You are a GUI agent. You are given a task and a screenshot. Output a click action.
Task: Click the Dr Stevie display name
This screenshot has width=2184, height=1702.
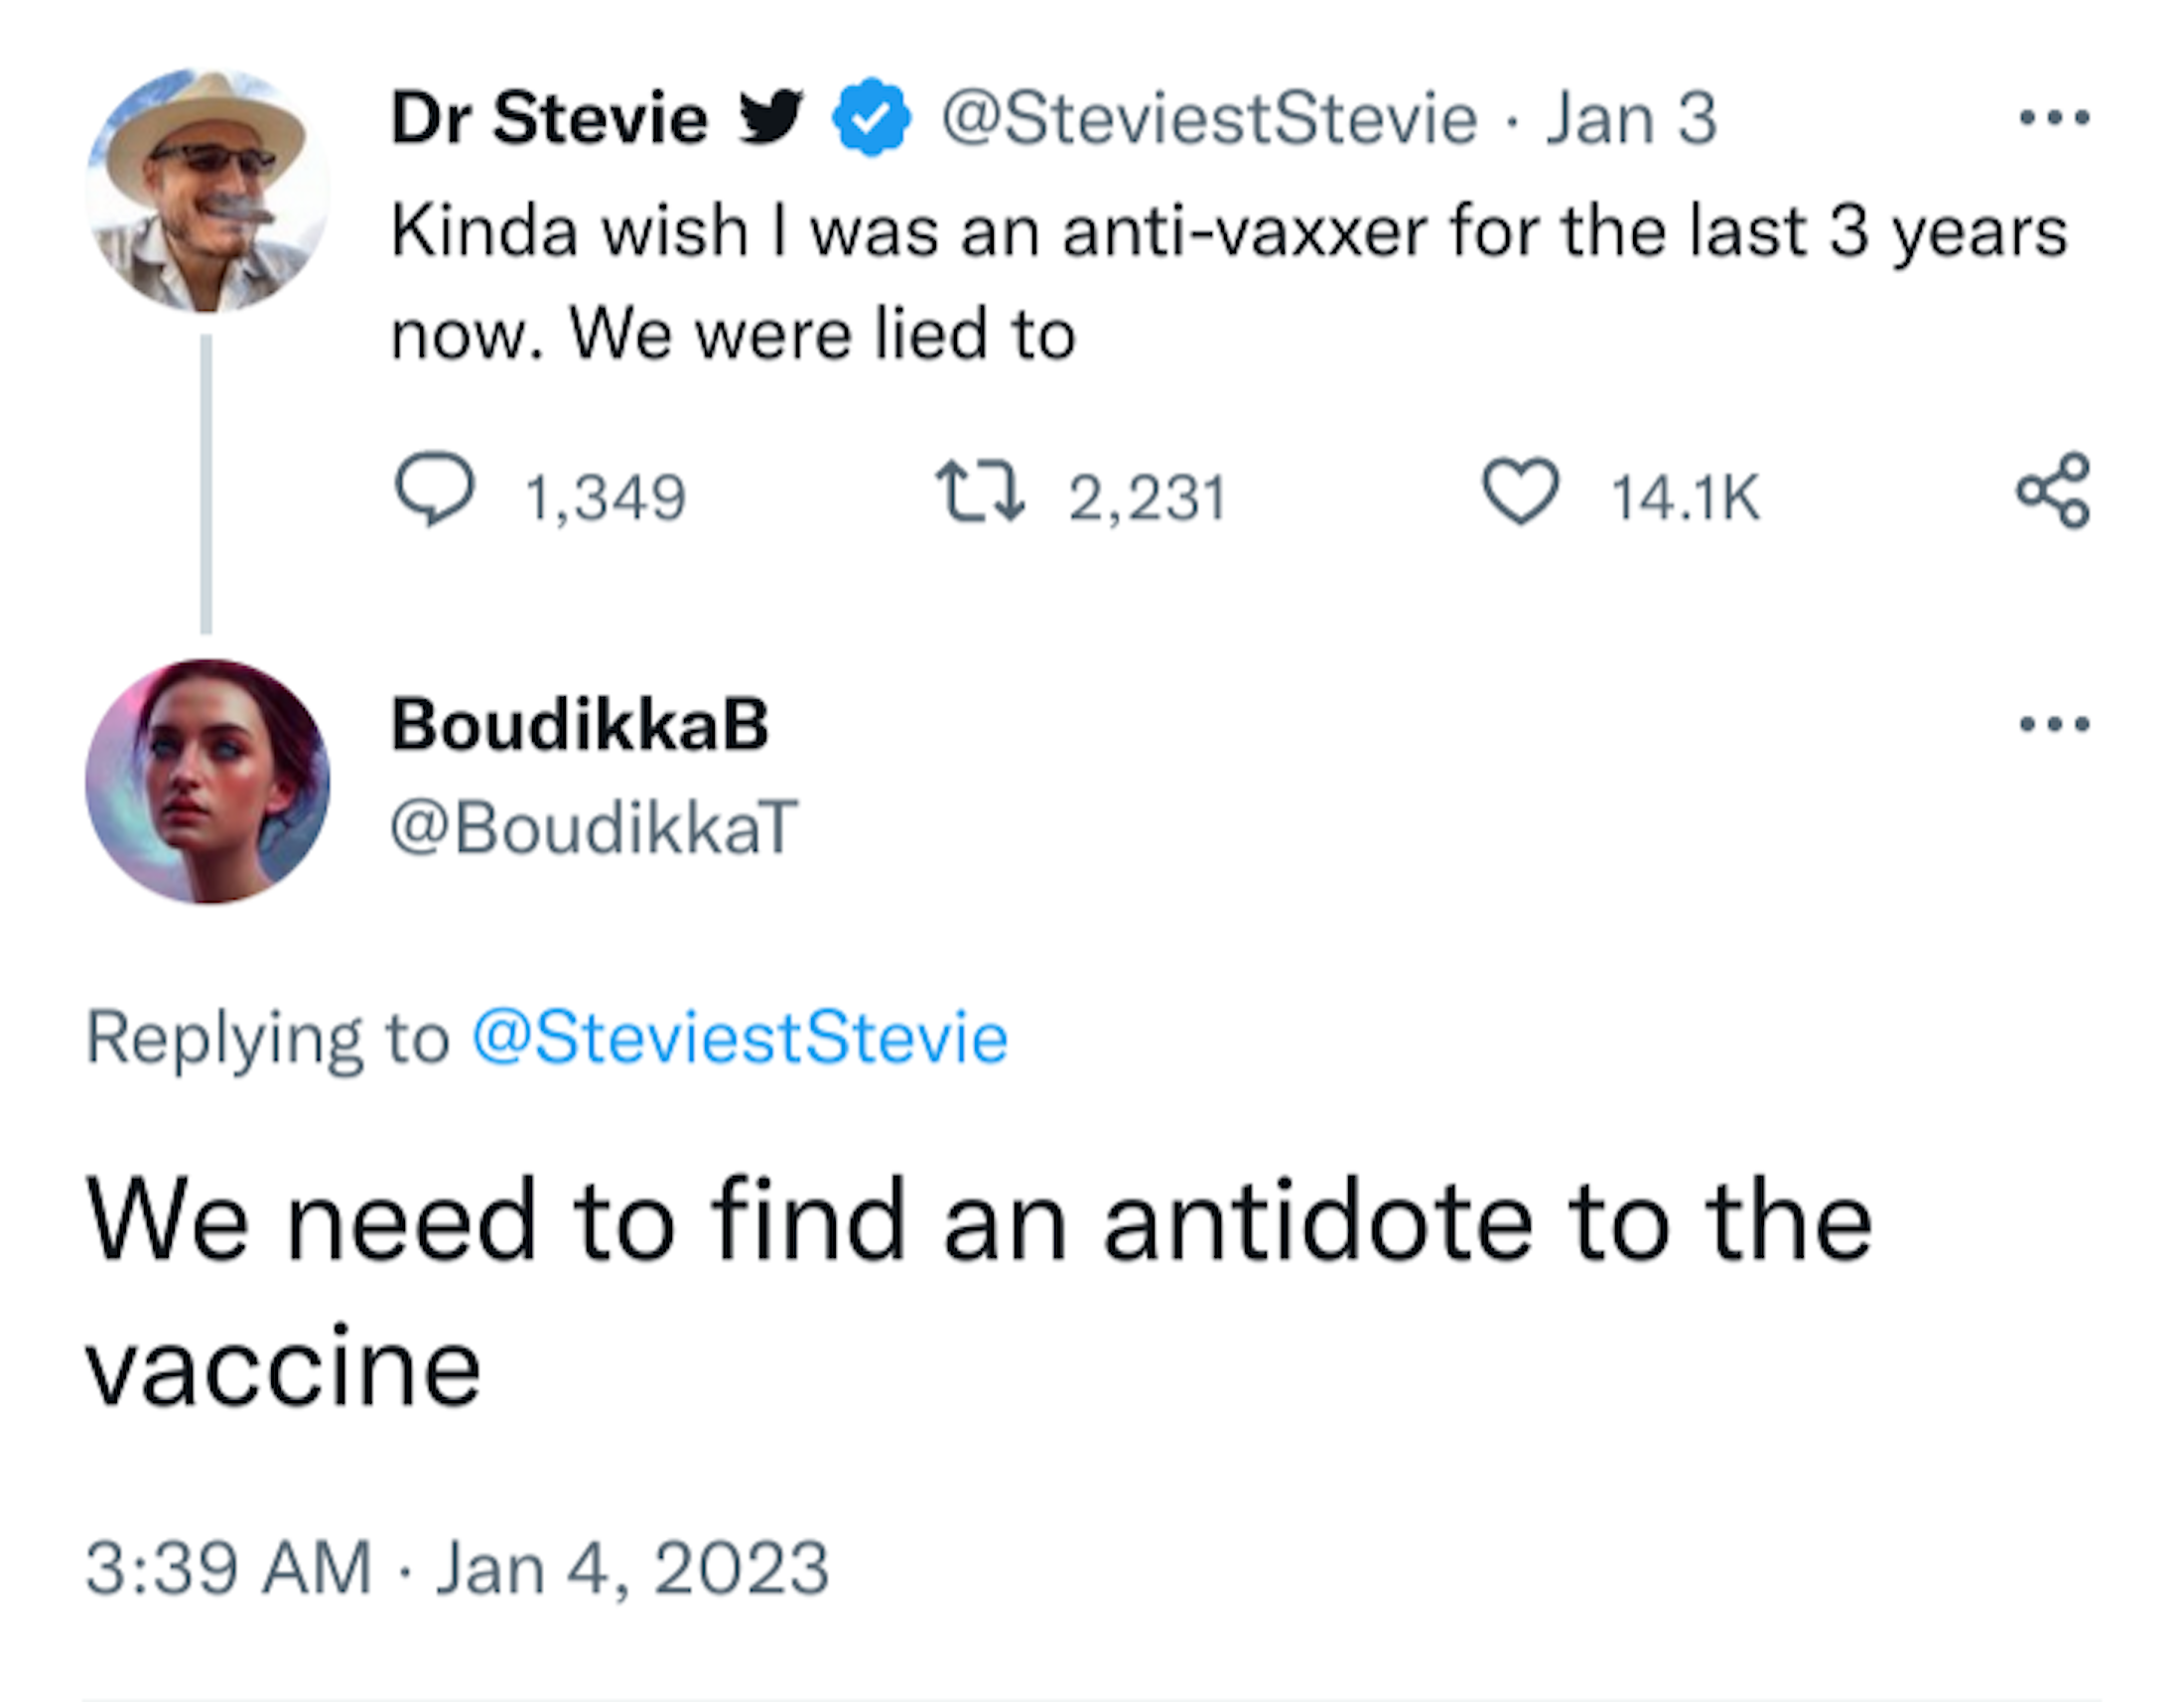click(549, 119)
